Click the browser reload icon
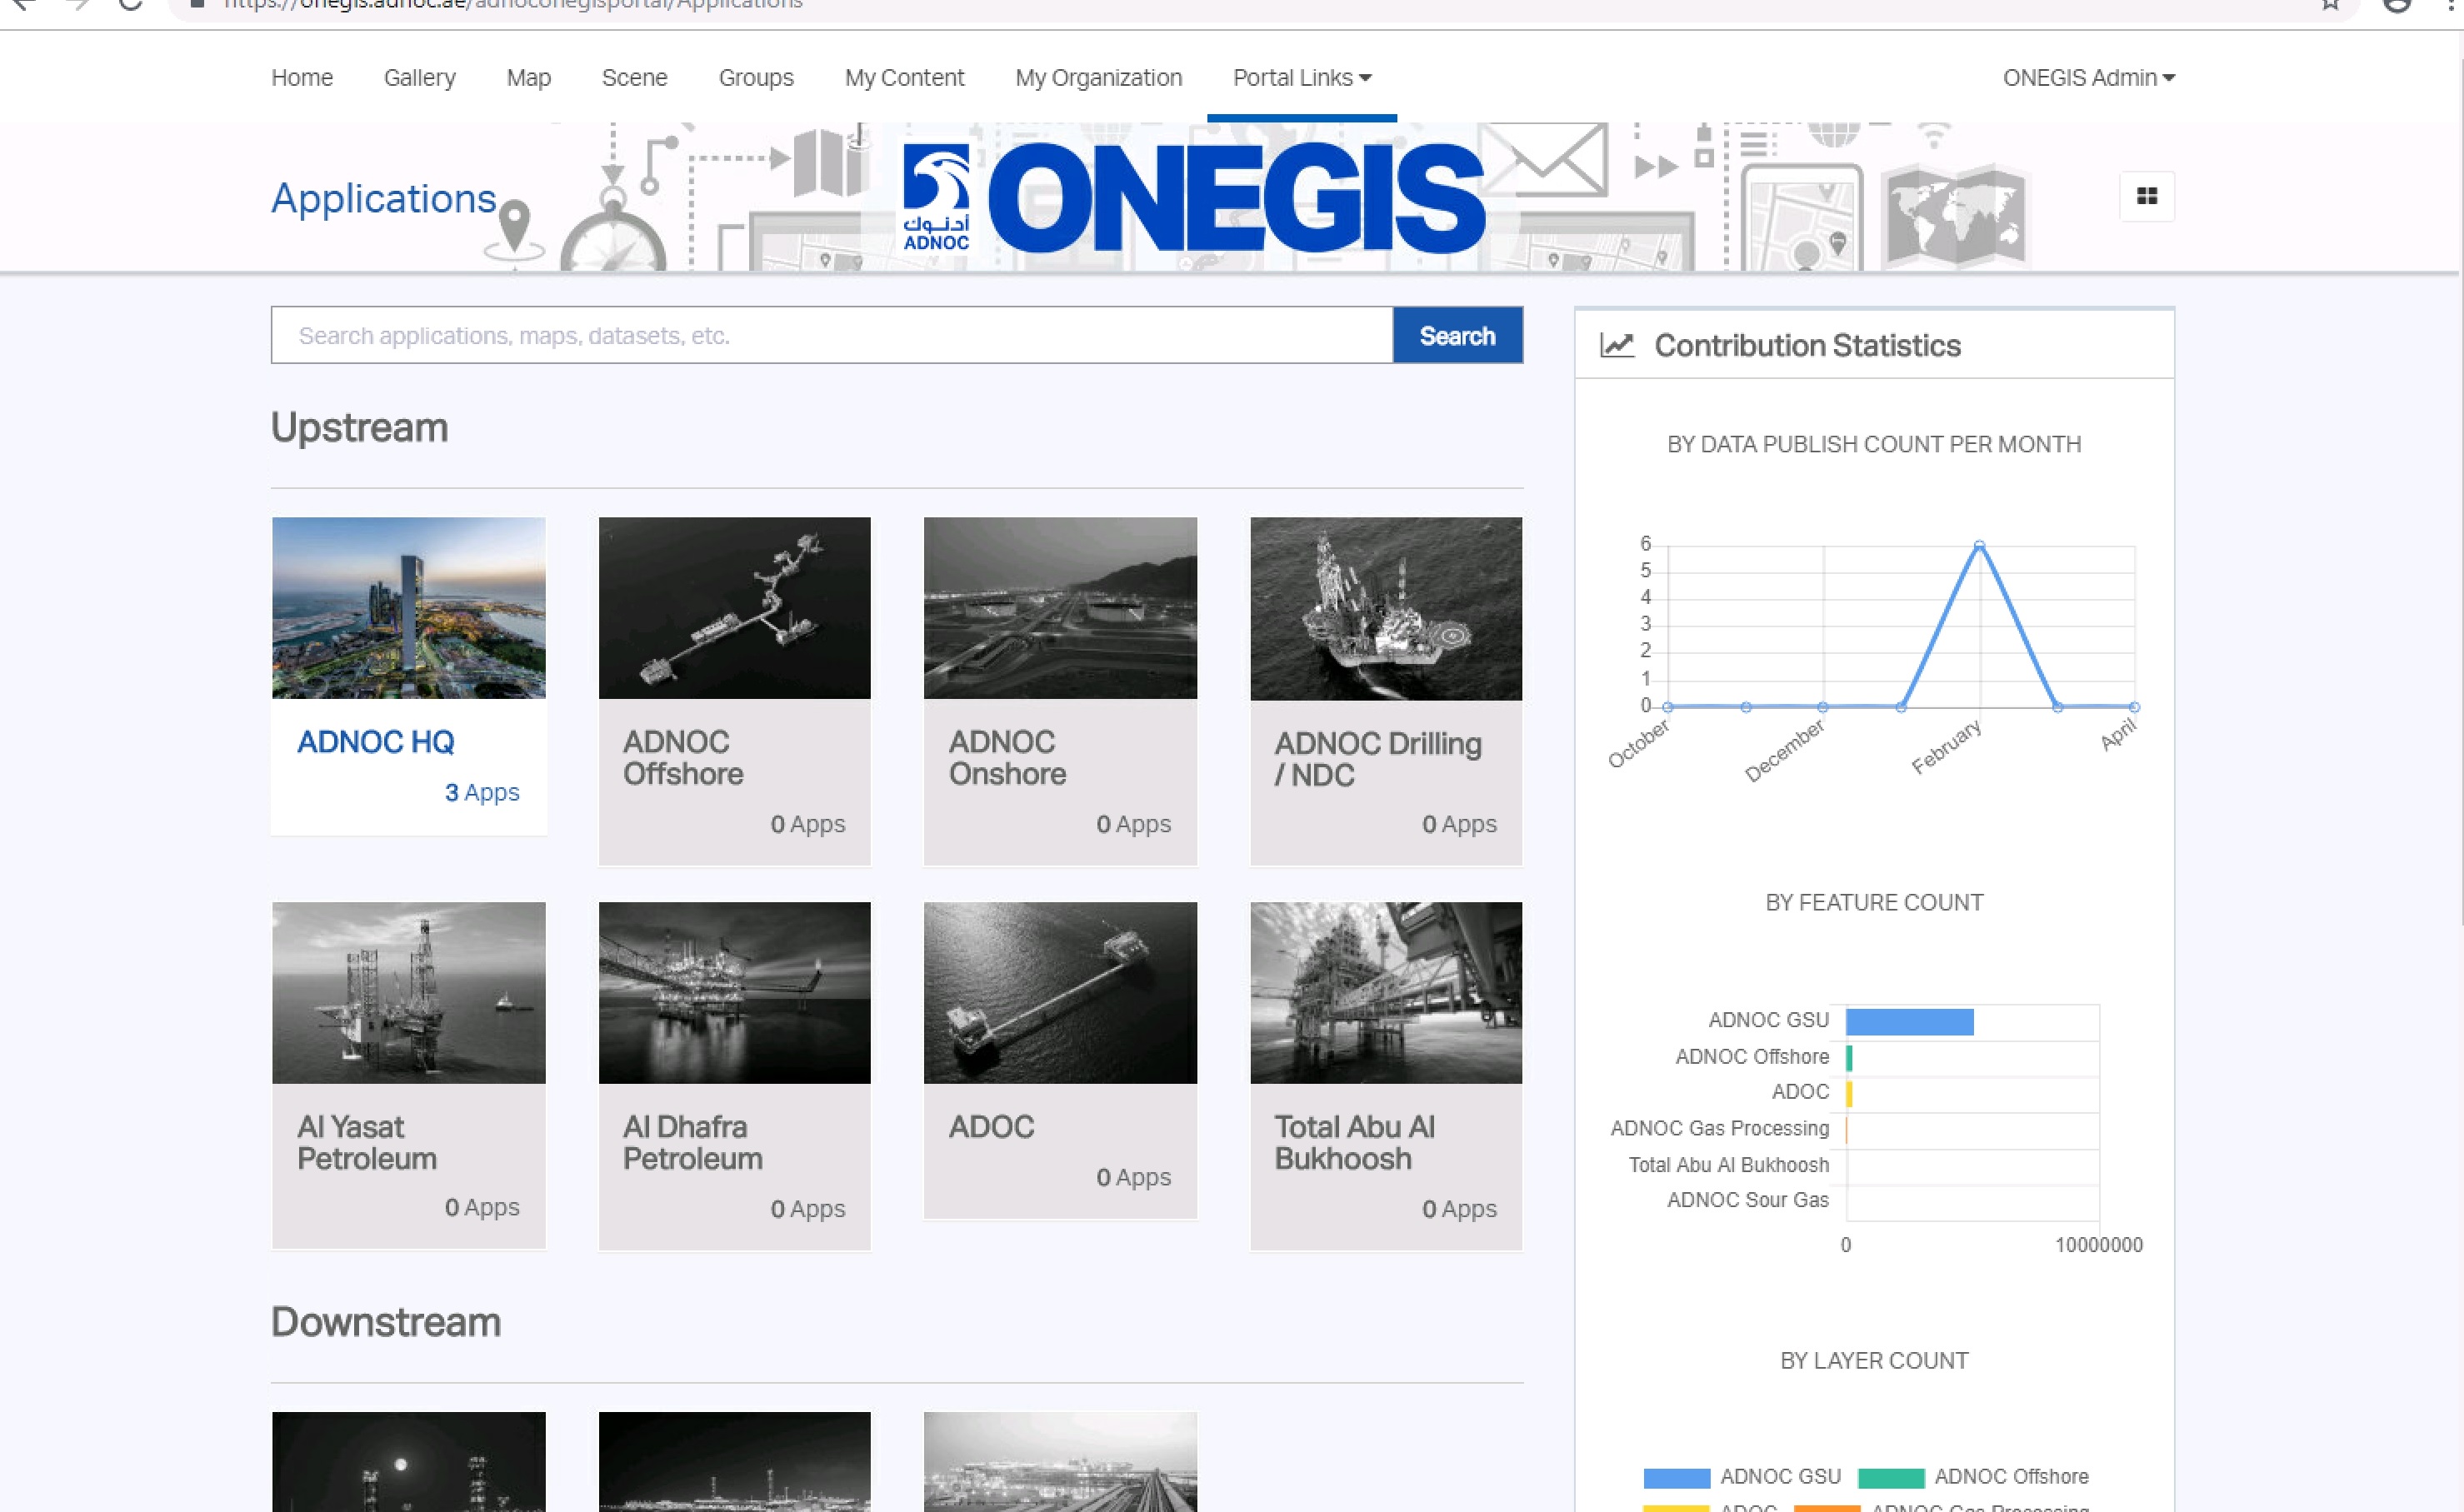The height and width of the screenshot is (1512, 2464). point(130,4)
